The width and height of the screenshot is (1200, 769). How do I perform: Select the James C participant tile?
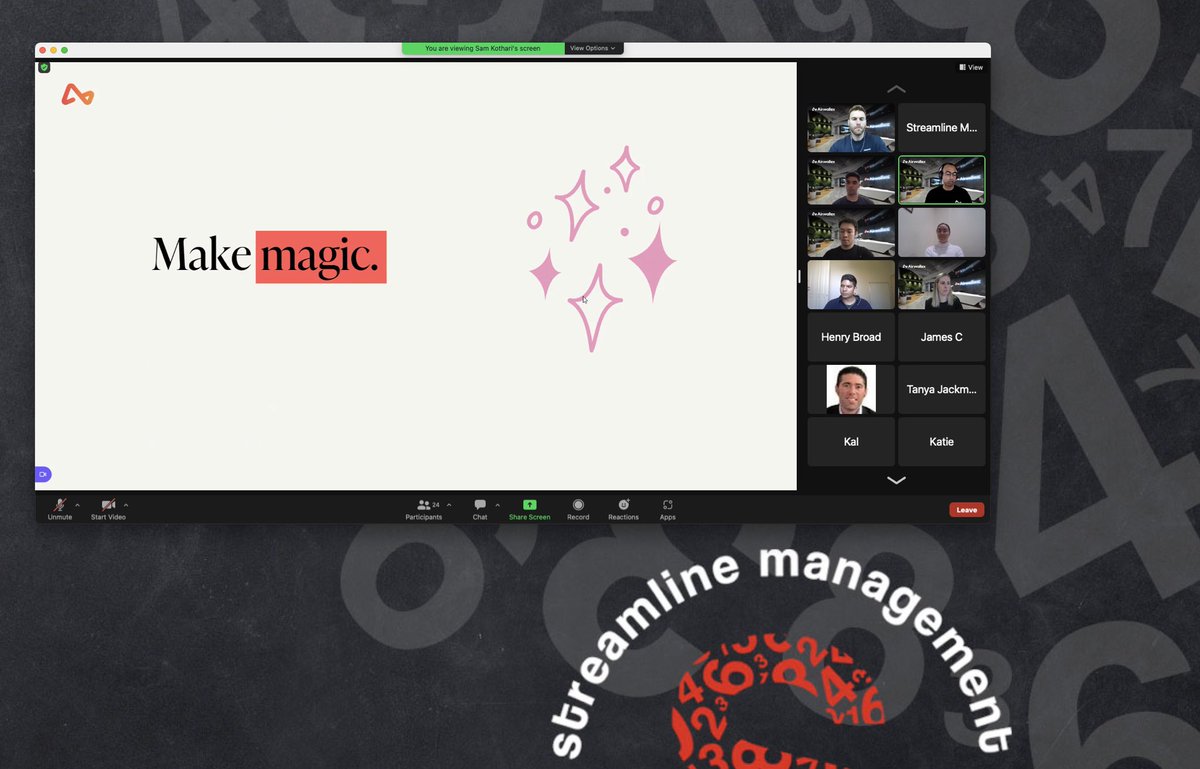[942, 337]
